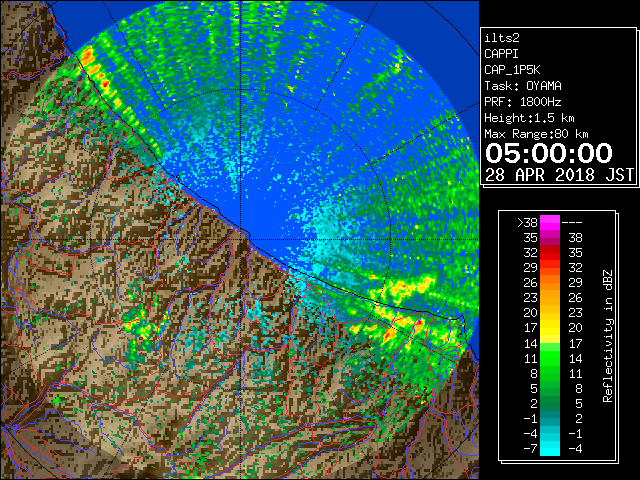Select the 'Reflectivity in dBZ' axis label
640x480 pixels.
pyautogui.click(x=608, y=336)
